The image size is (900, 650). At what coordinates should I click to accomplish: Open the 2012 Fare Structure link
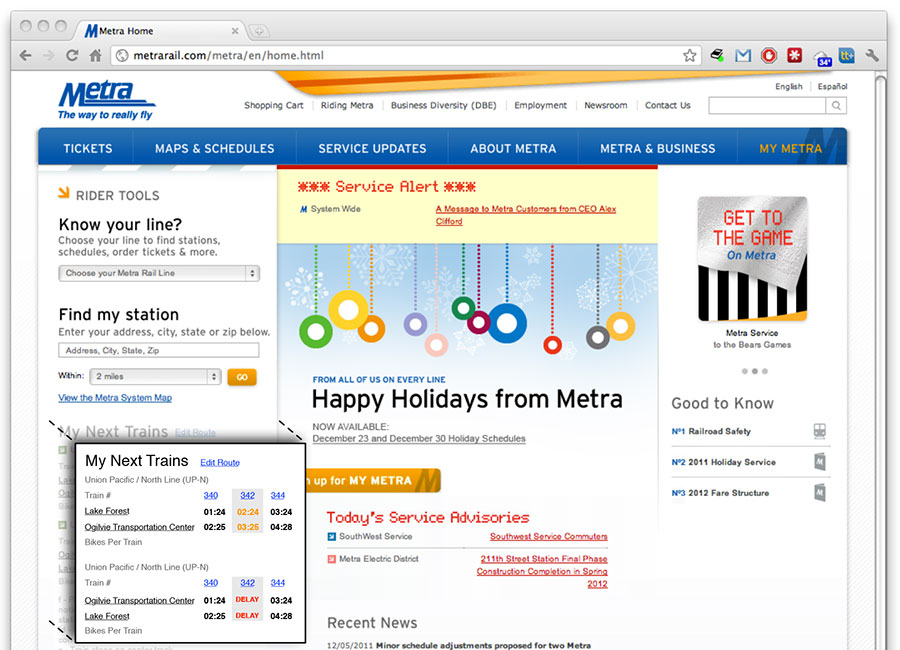728,493
